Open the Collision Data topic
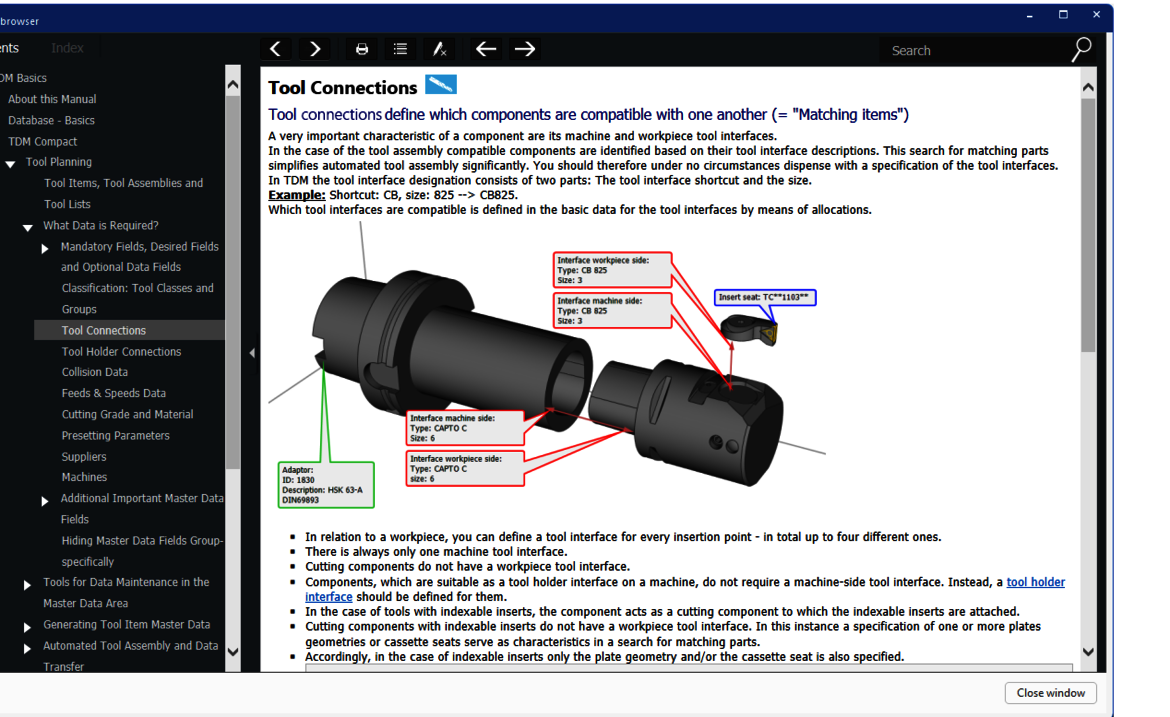The image size is (1170, 717). pos(95,372)
